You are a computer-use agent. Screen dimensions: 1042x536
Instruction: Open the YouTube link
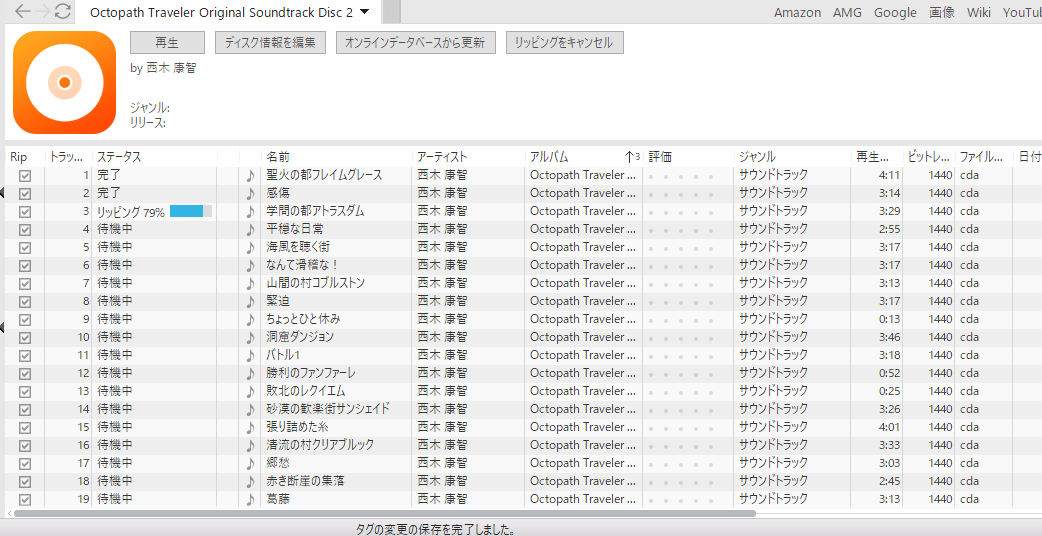1022,13
